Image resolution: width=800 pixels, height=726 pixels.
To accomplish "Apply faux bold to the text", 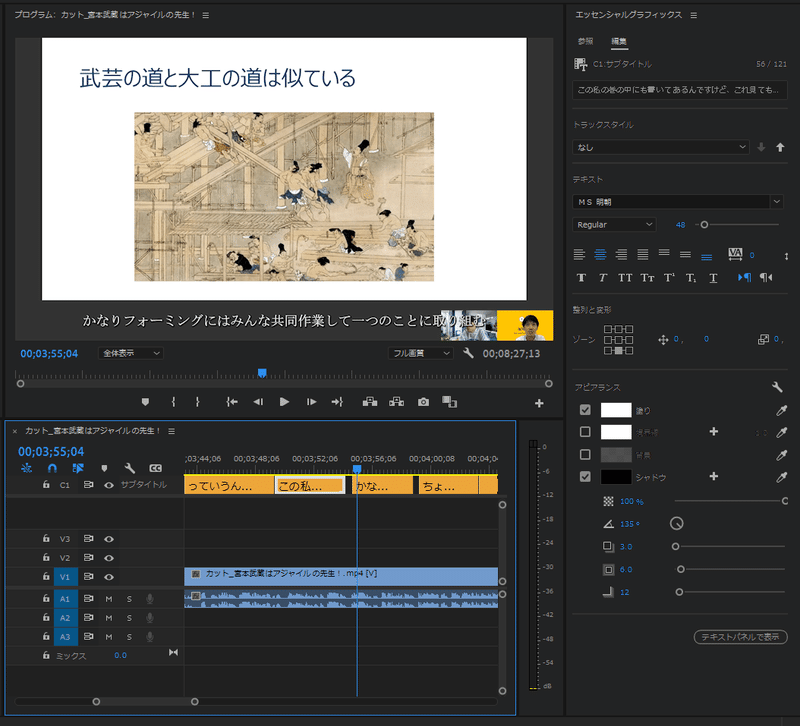I will click(x=581, y=278).
